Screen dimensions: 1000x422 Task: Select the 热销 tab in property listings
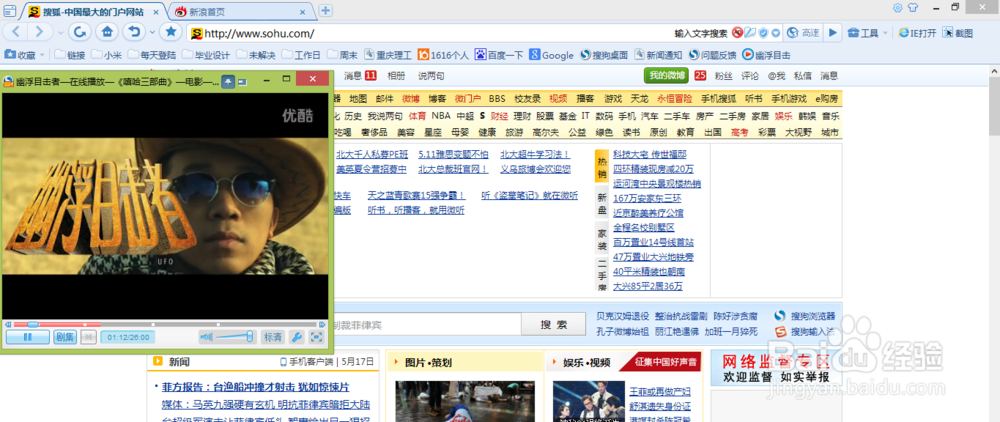coord(601,165)
